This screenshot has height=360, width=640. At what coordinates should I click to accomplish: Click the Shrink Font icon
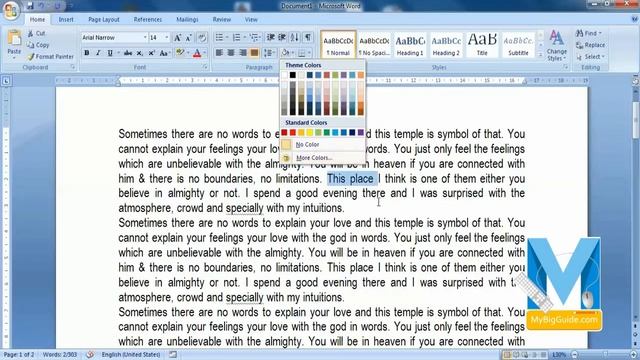[x=189, y=38]
